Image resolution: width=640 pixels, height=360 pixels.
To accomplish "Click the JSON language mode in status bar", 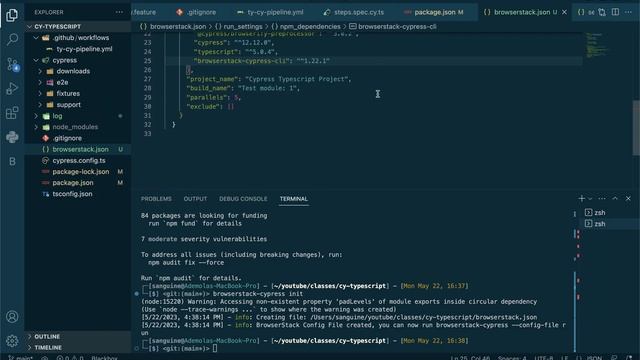I will [x=594, y=358].
